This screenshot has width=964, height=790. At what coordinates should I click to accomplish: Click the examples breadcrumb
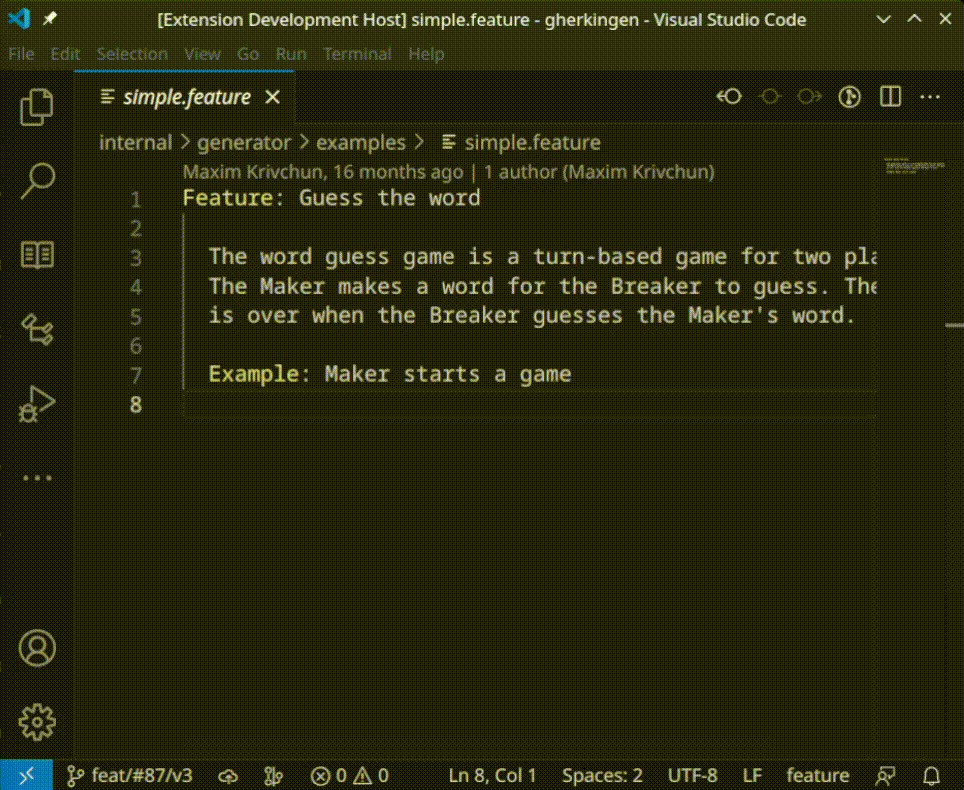pos(361,142)
